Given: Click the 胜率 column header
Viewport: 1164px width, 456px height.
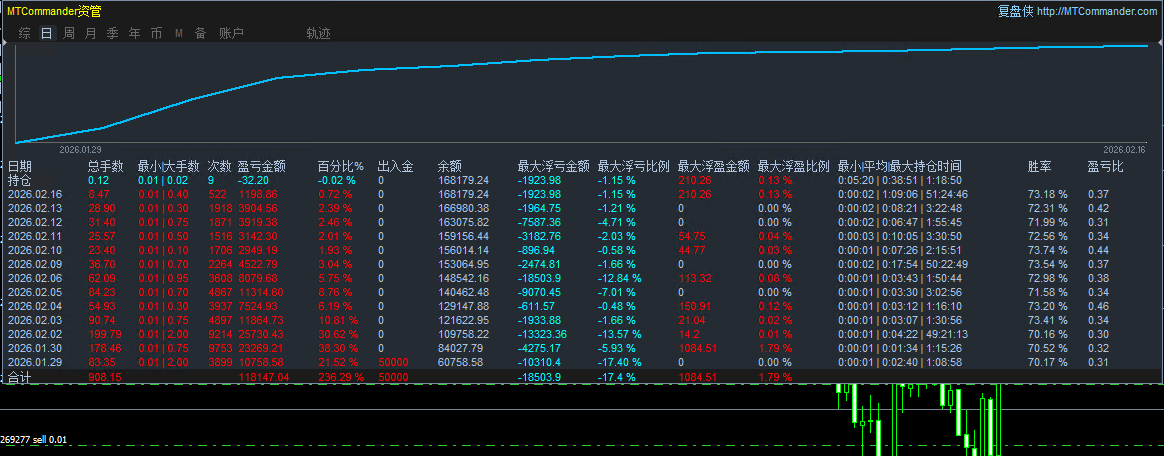Looking at the screenshot, I should coord(1040,166).
